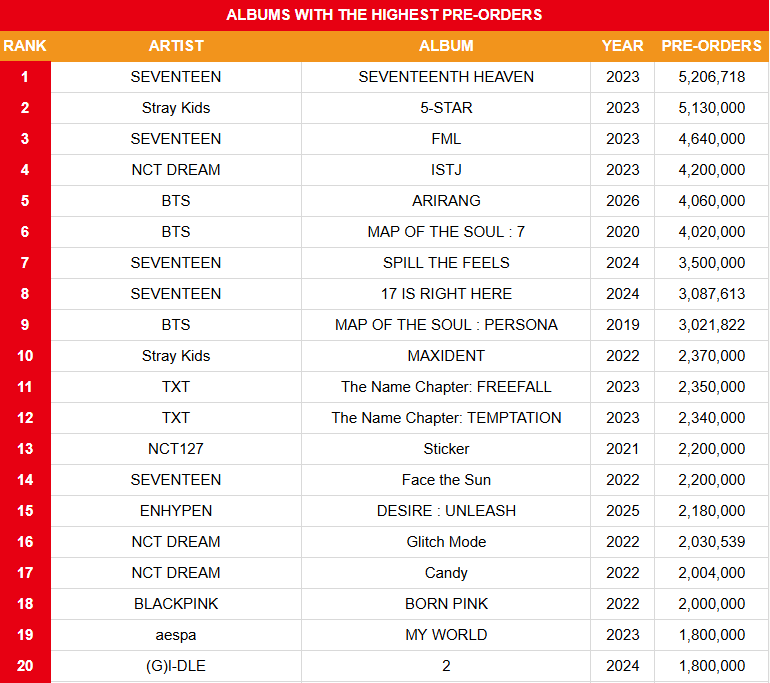
Task: Click rank number 5 cell
Action: click(x=25, y=201)
